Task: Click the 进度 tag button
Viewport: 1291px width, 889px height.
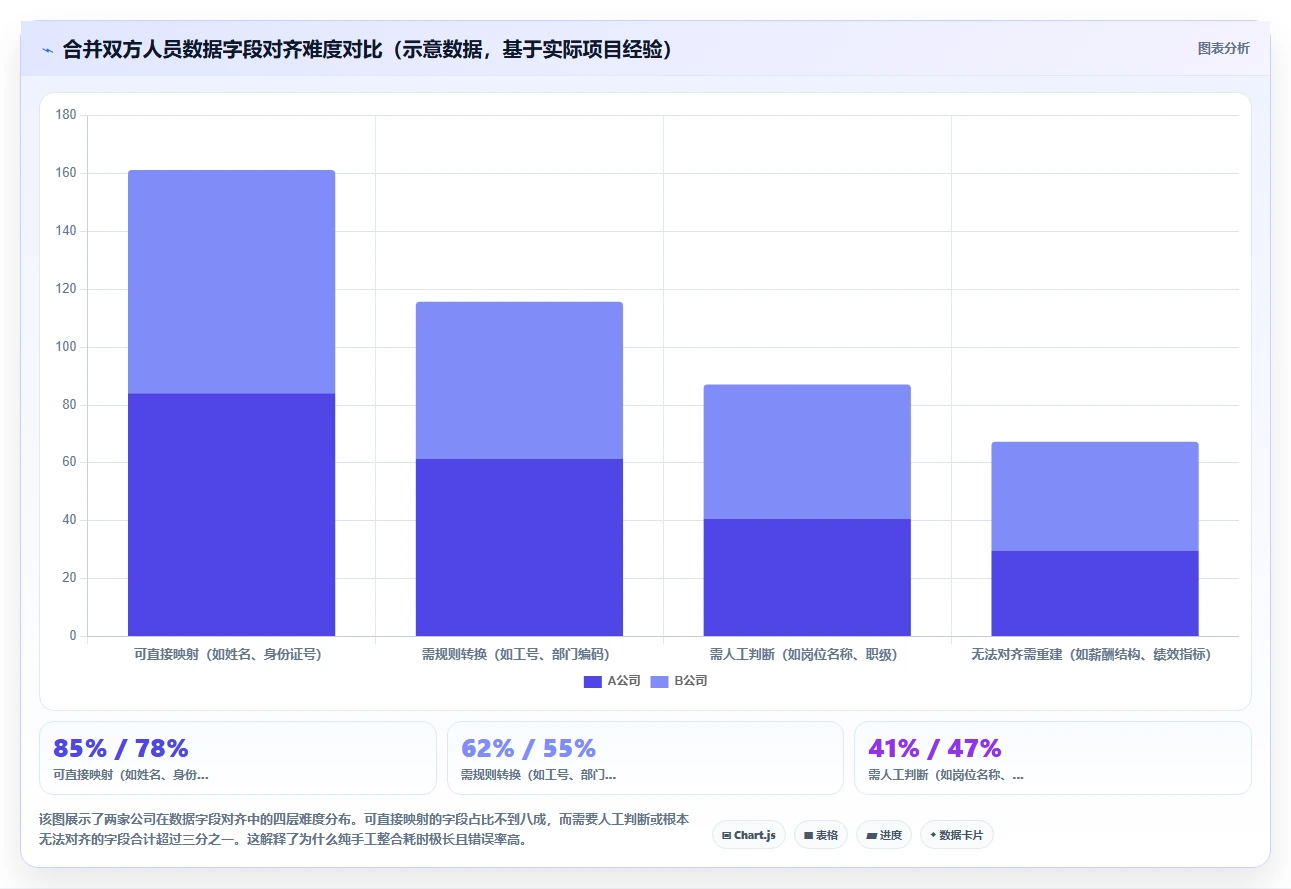Action: [x=884, y=835]
